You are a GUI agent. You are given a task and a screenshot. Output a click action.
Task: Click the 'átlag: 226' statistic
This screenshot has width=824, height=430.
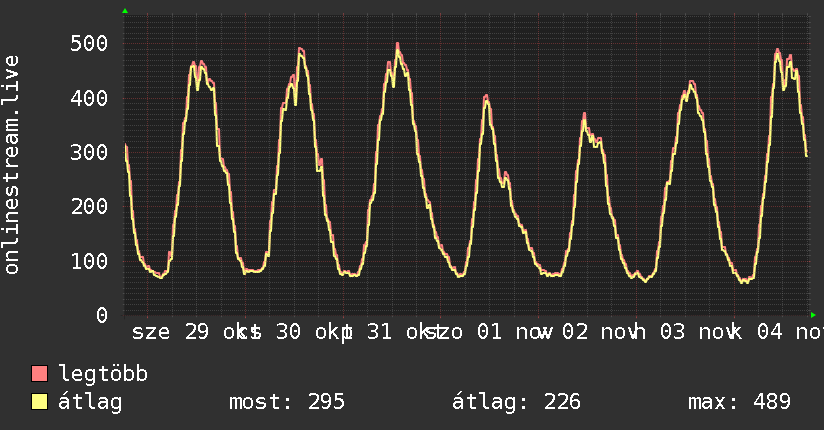516,402
